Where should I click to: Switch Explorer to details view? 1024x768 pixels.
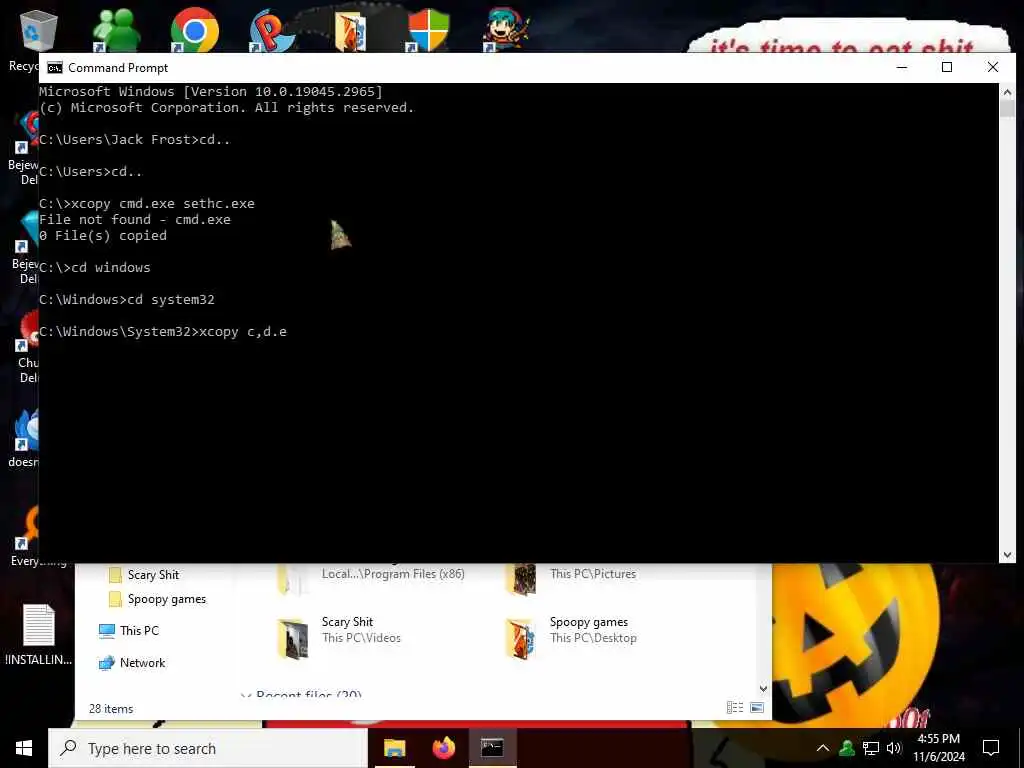click(735, 707)
